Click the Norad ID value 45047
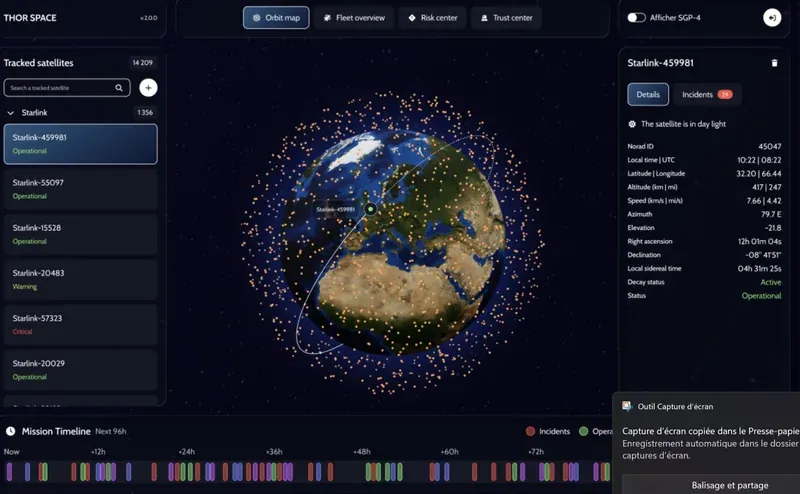The image size is (800, 494). [769, 146]
